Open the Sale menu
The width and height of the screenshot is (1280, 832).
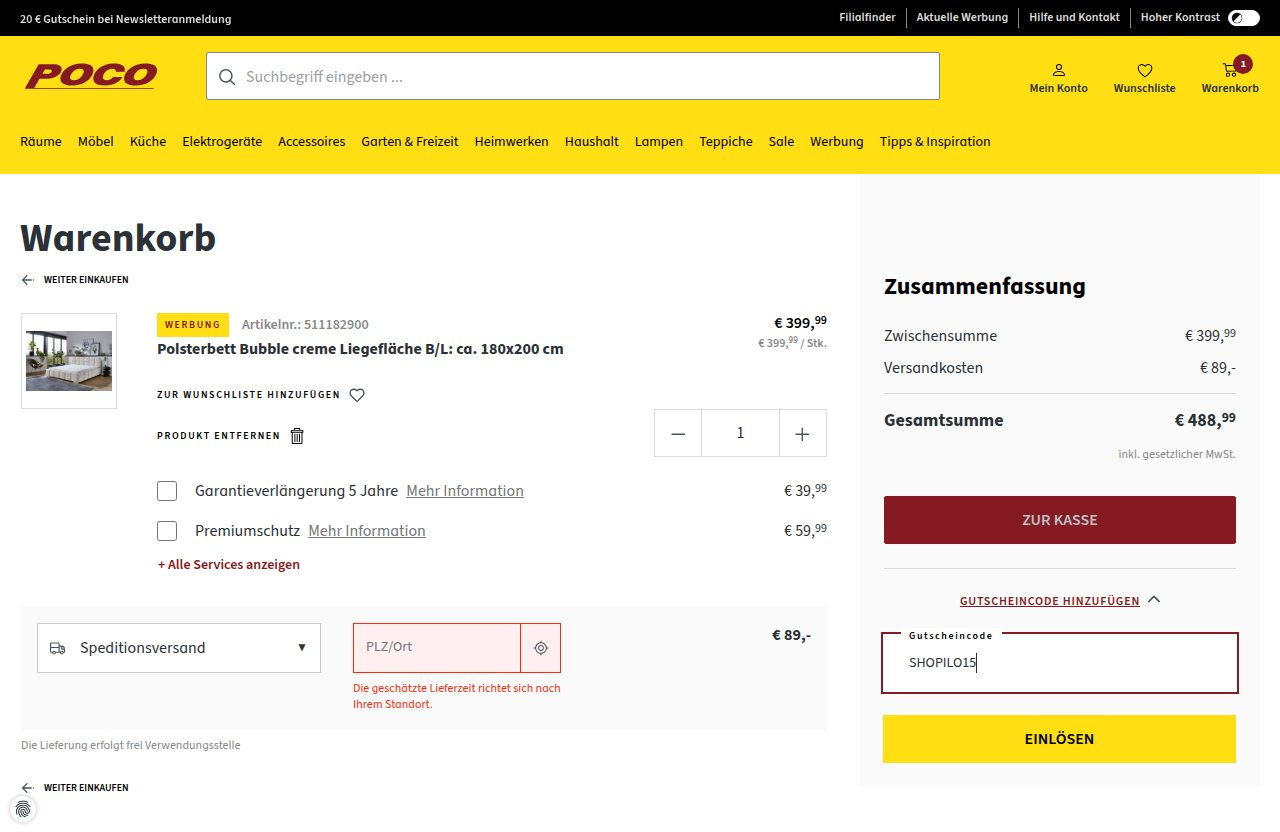[781, 141]
